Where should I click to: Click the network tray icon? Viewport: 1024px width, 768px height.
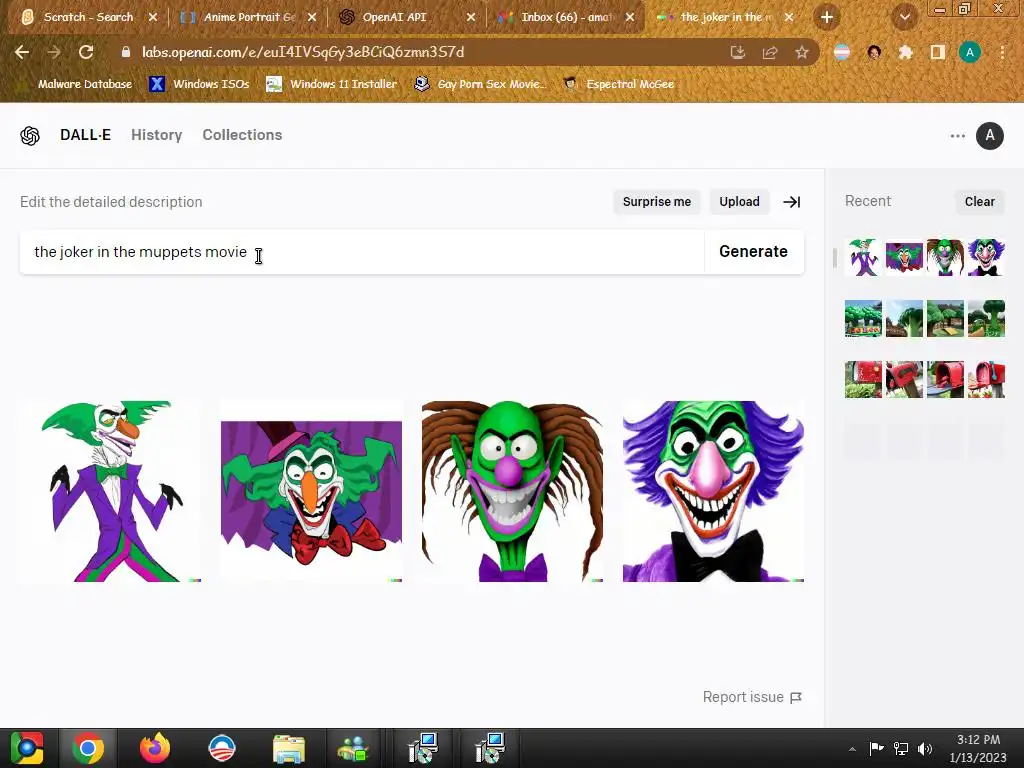tap(901, 748)
